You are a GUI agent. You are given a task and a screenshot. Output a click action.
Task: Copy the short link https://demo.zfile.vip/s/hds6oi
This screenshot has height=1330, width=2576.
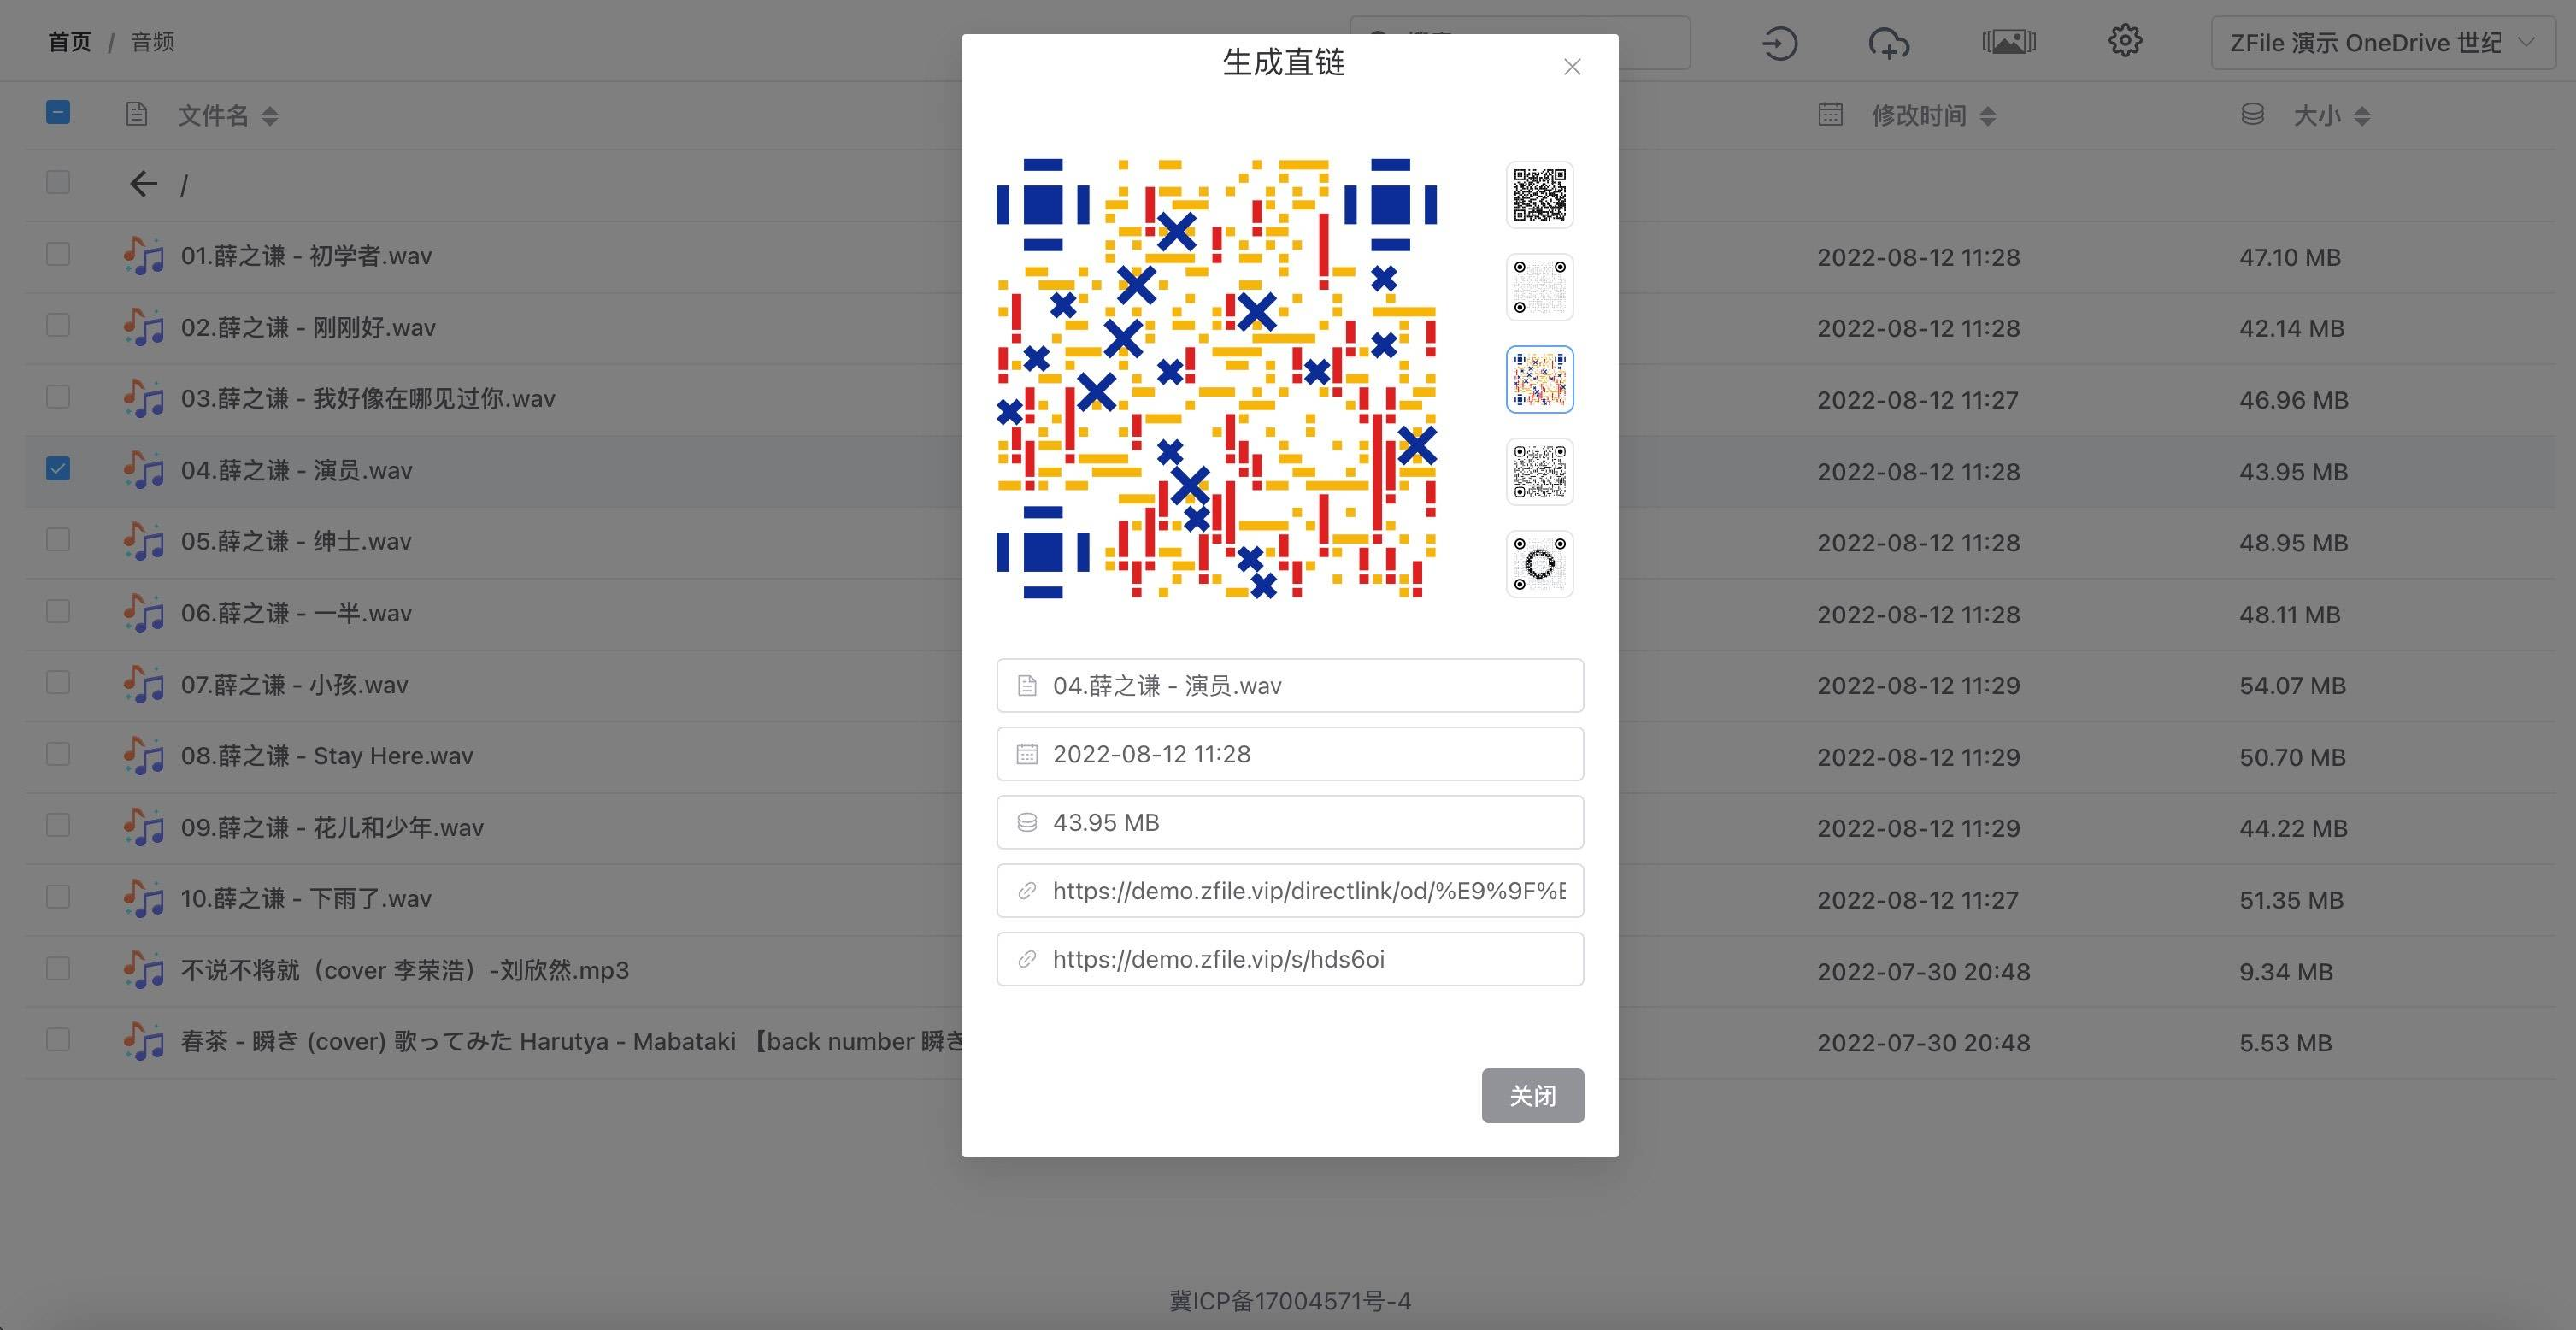[x=1289, y=956]
